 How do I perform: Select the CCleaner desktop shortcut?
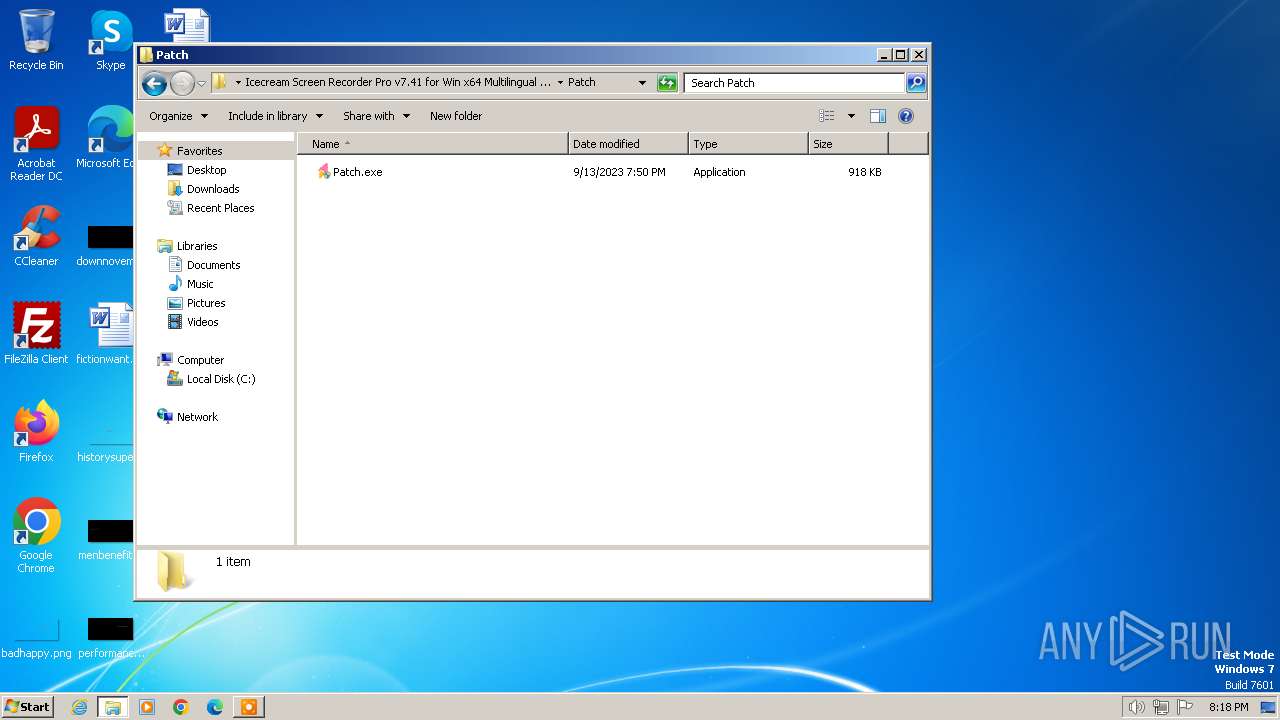pos(36,236)
